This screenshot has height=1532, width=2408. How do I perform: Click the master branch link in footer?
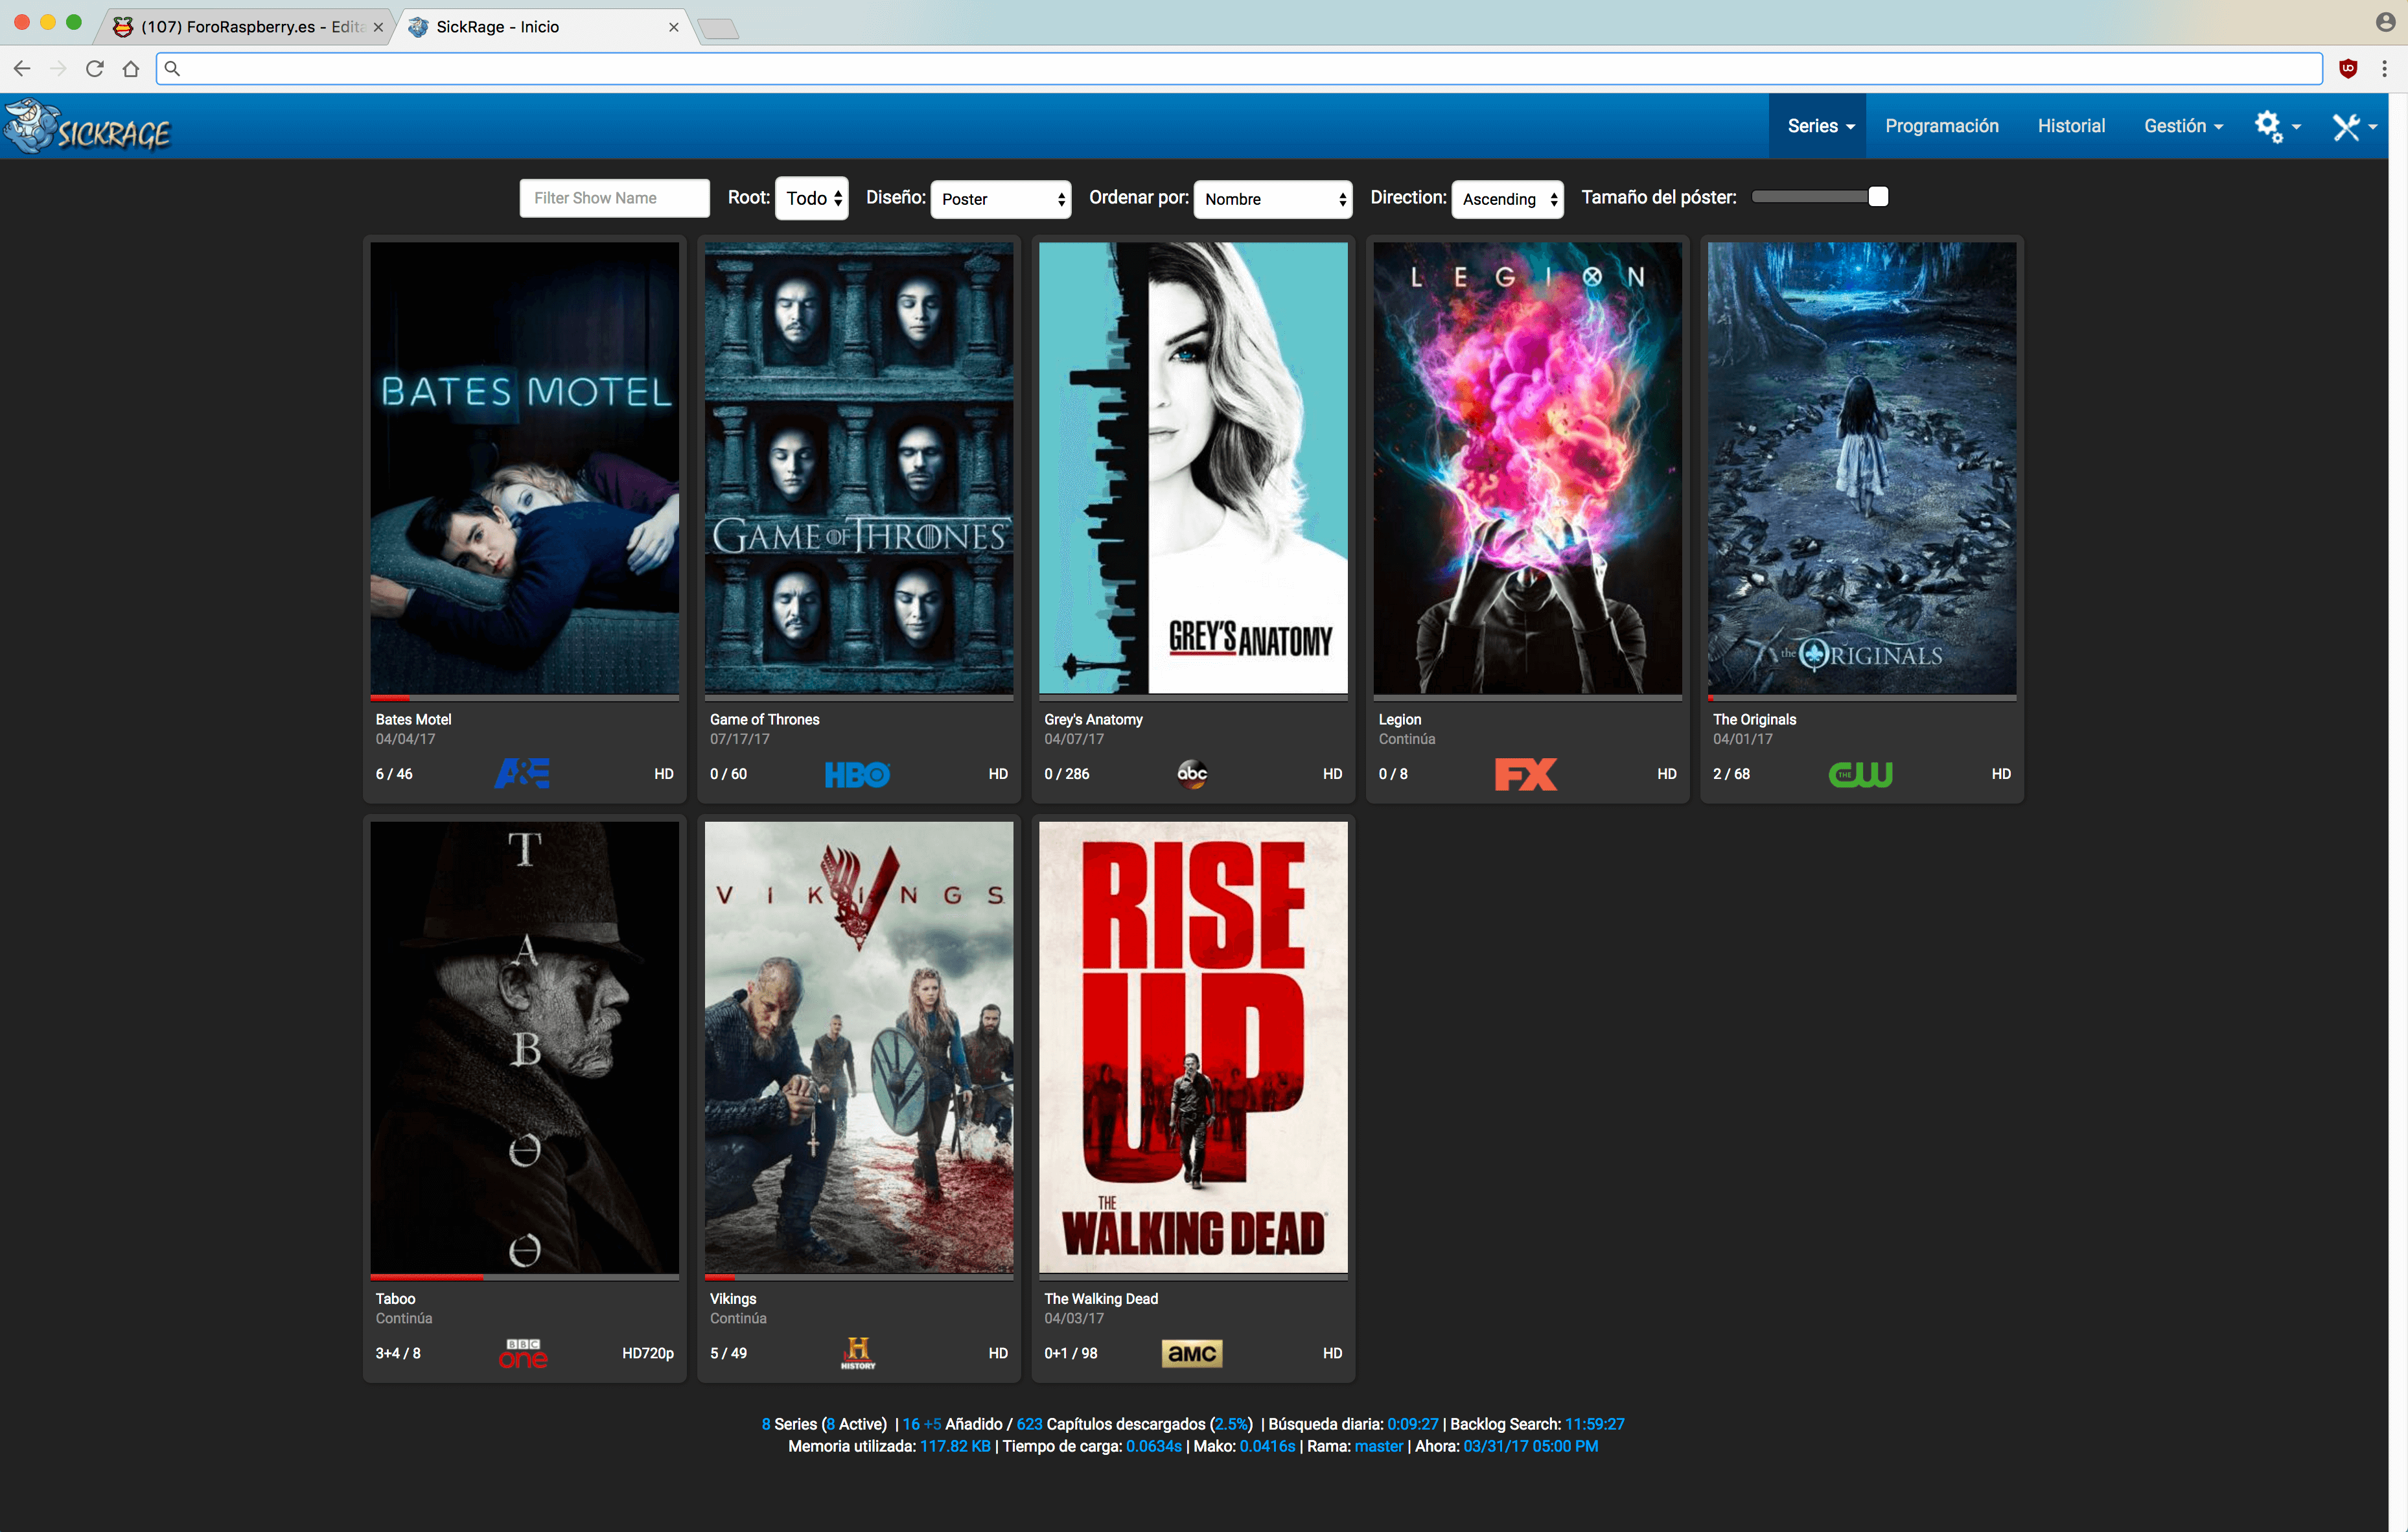pyautogui.click(x=1378, y=1446)
